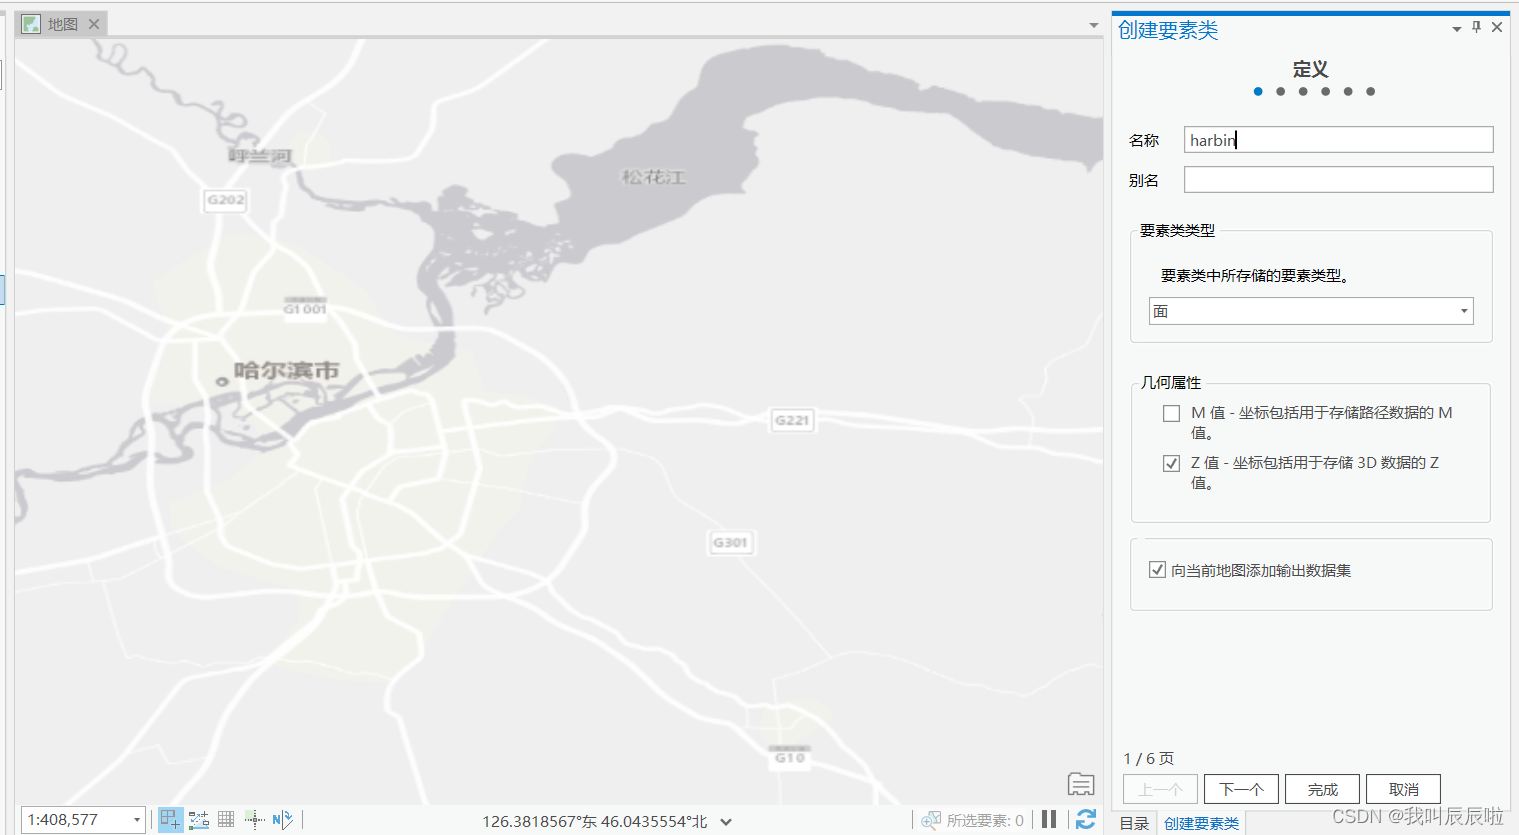Cancel the wizard with 取消
This screenshot has width=1519, height=835.
pos(1403,789)
